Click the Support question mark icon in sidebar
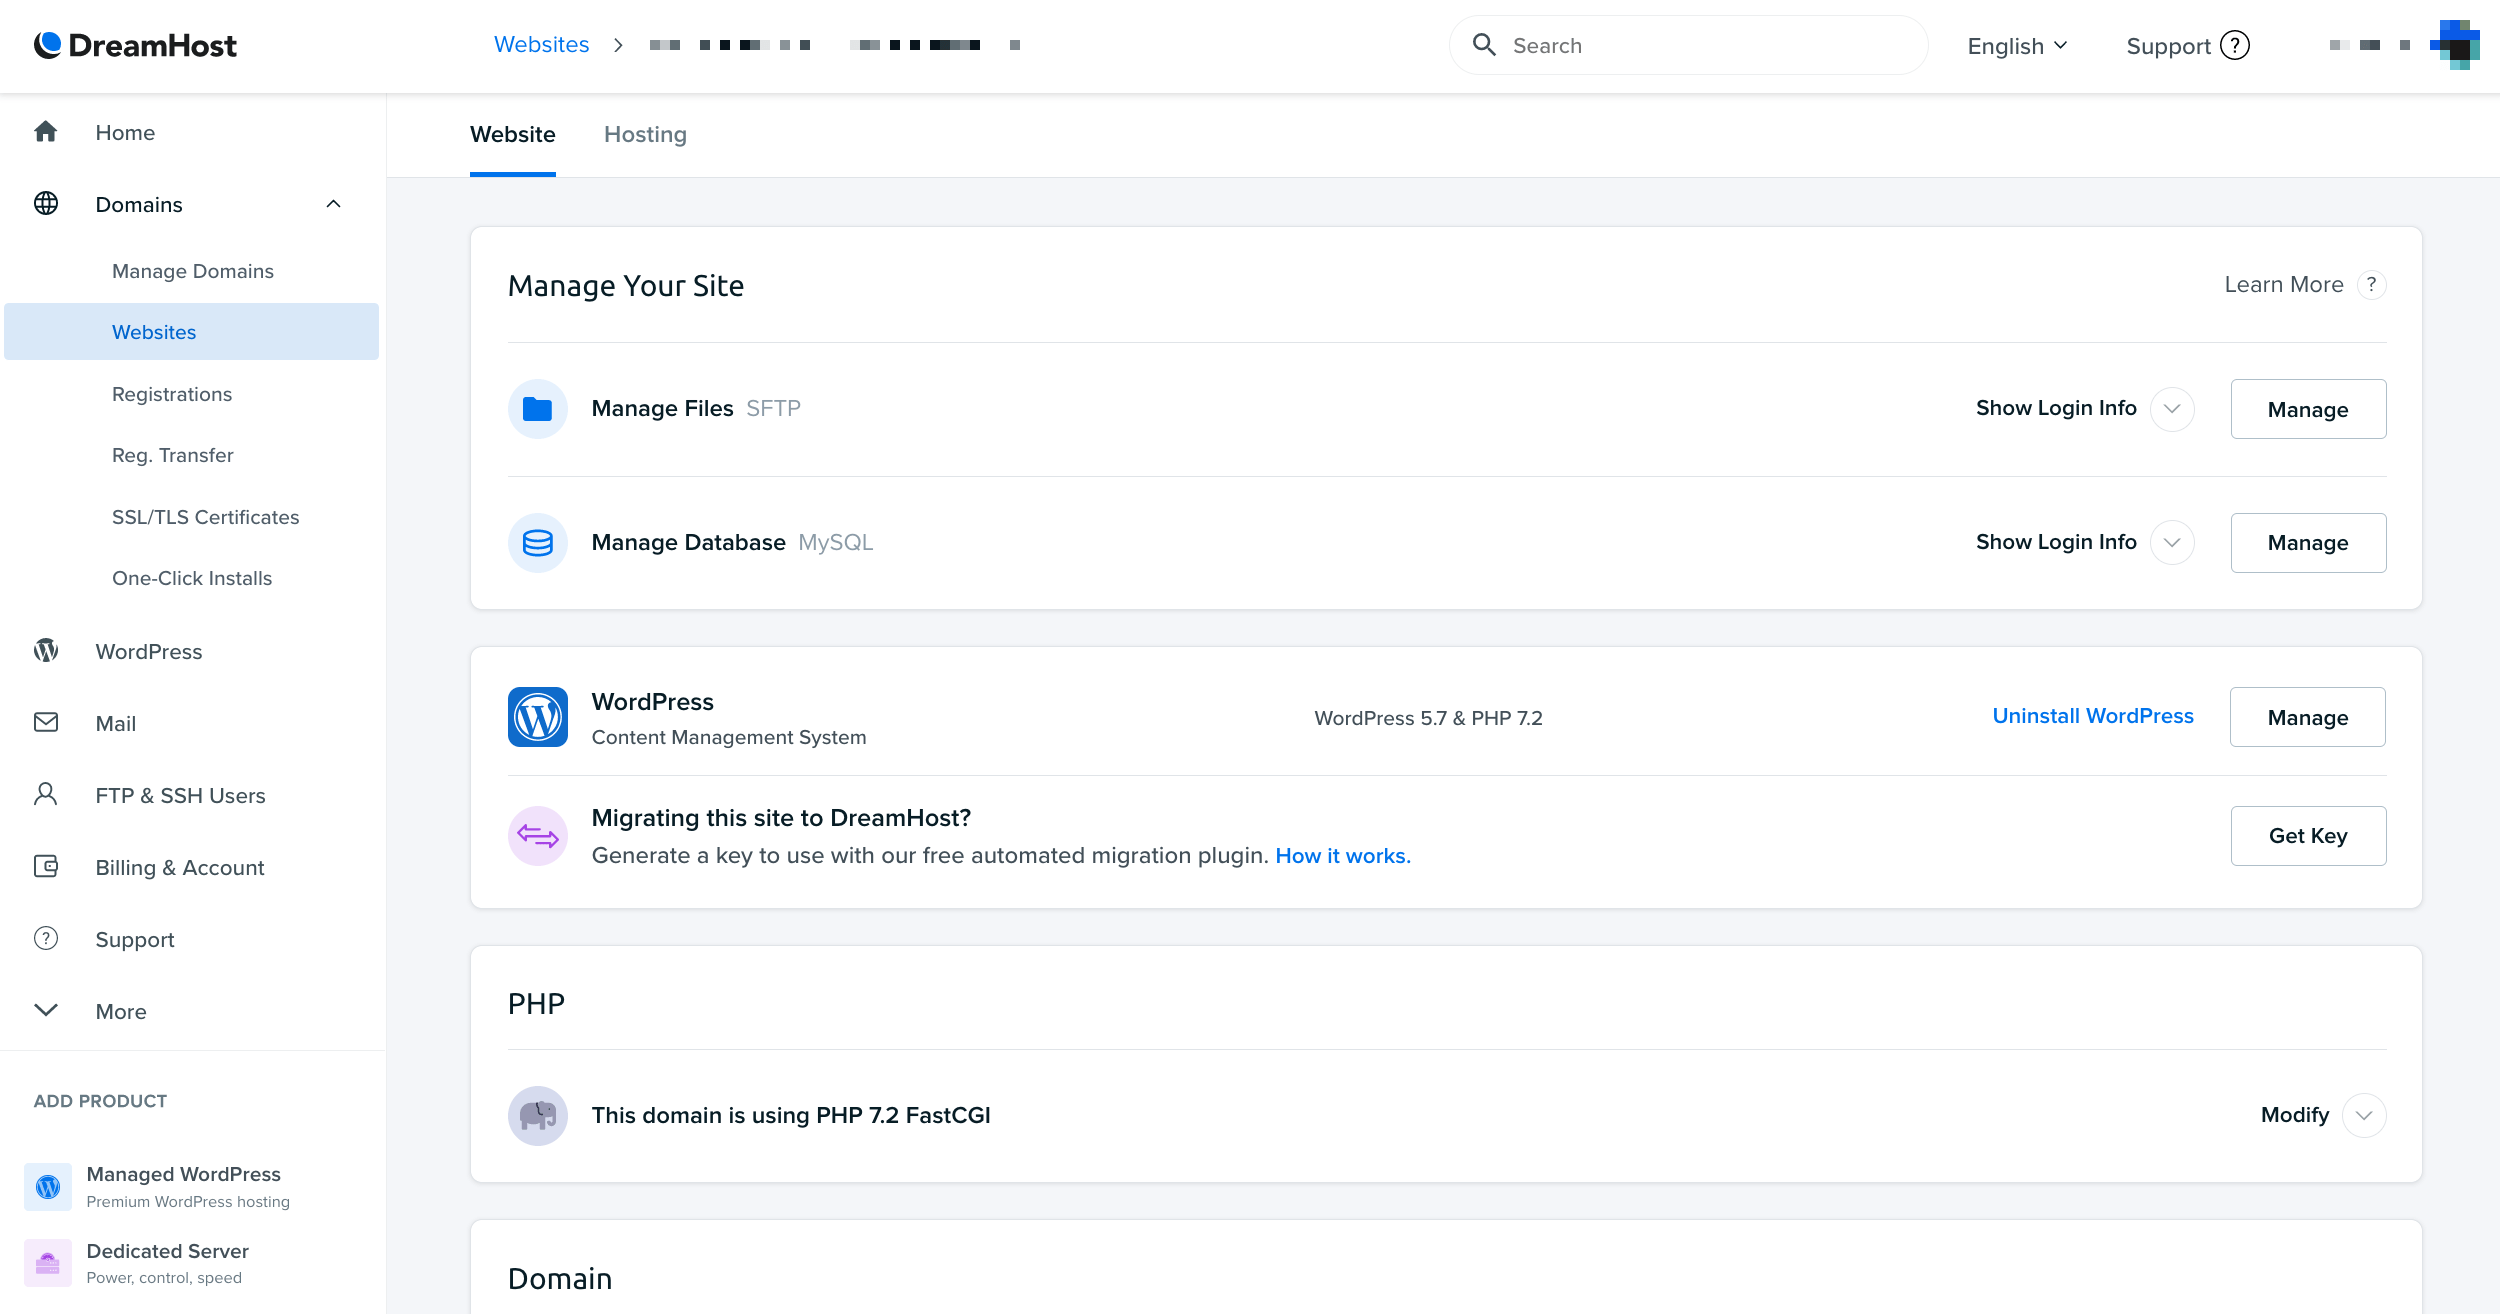 point(46,938)
